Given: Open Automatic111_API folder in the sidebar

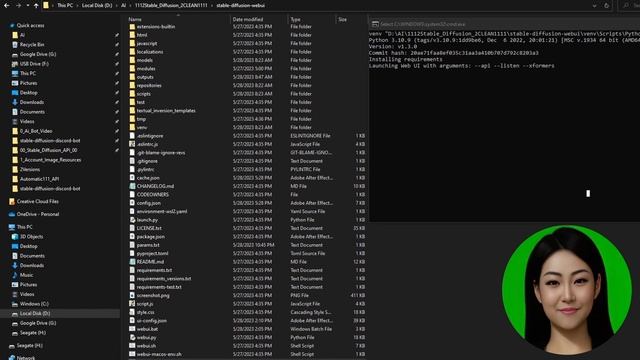Looking at the screenshot, I should (x=39, y=179).
